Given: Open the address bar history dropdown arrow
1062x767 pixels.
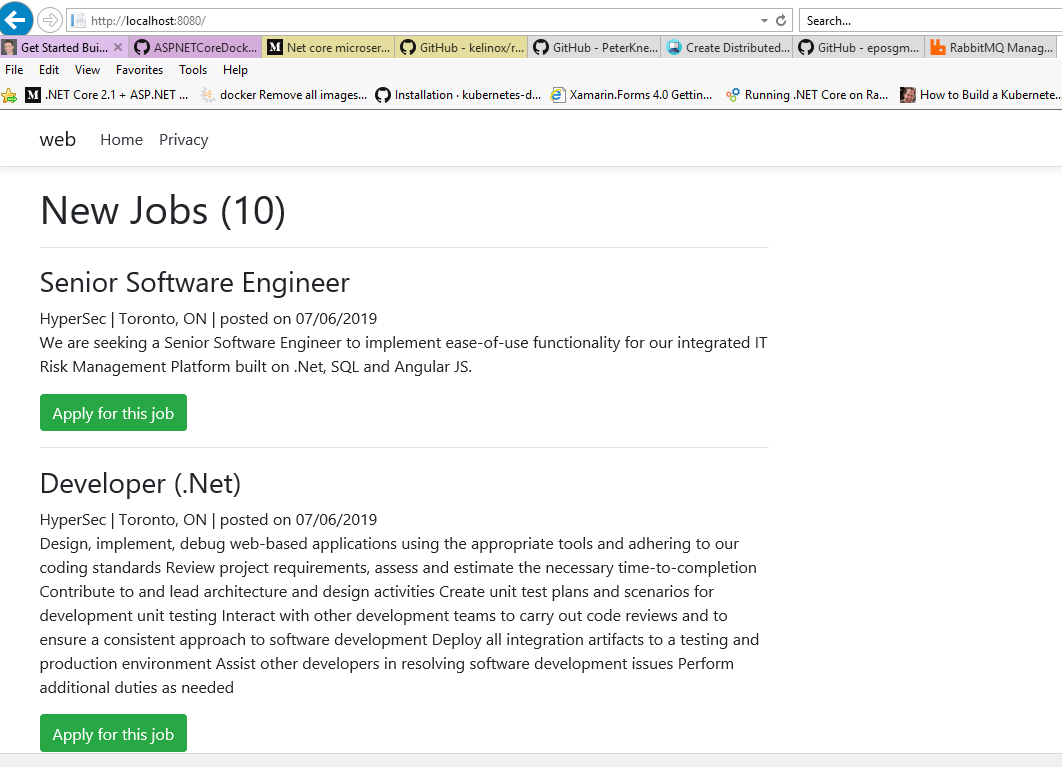Looking at the screenshot, I should 764,20.
